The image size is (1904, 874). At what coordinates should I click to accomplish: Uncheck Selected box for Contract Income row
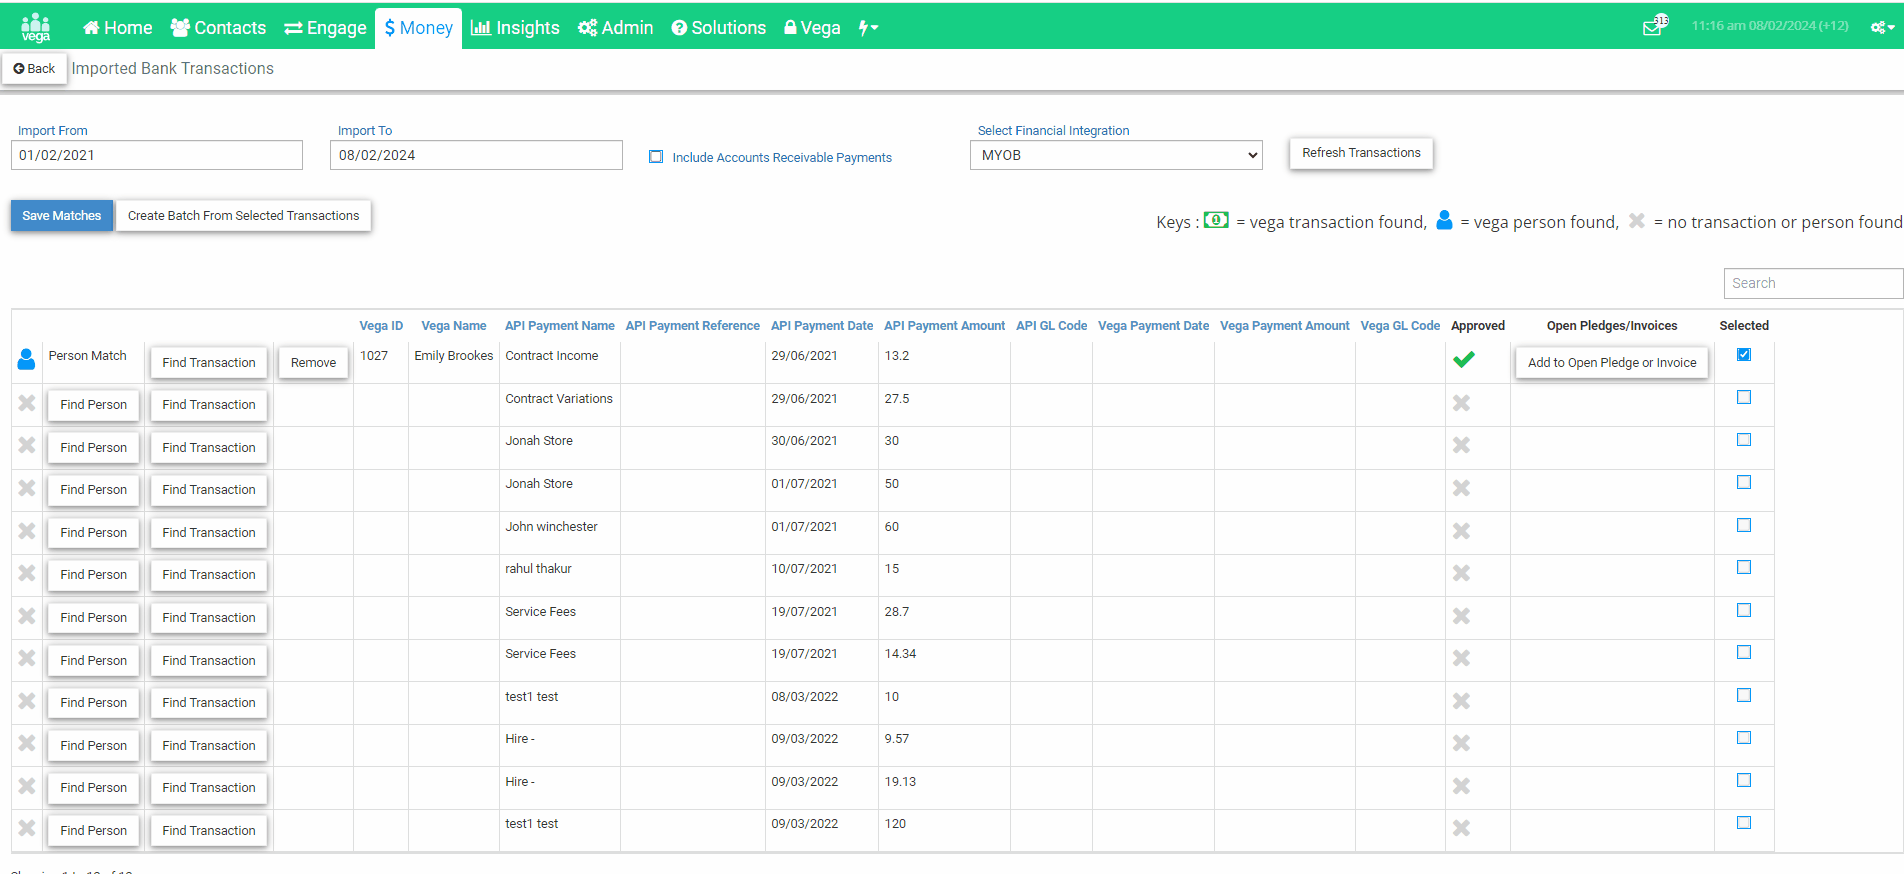point(1744,354)
